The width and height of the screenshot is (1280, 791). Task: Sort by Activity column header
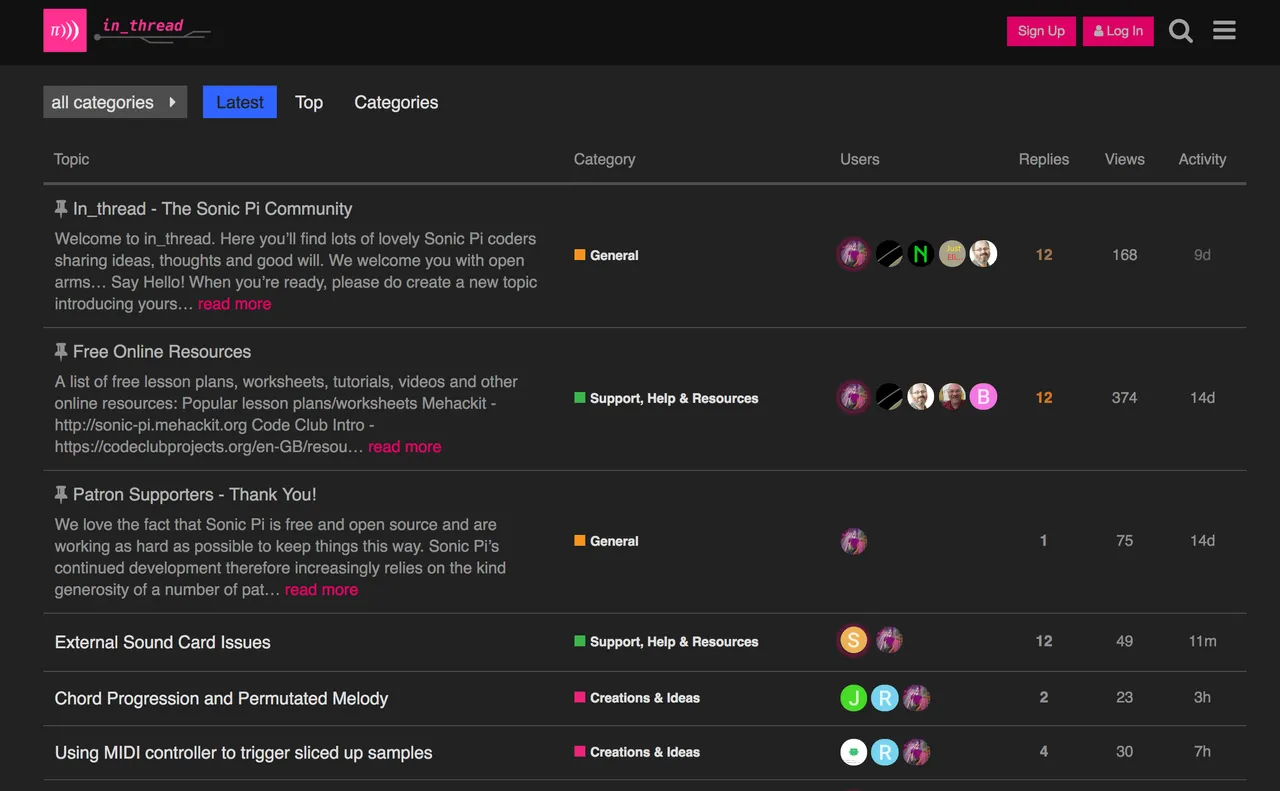(x=1202, y=159)
